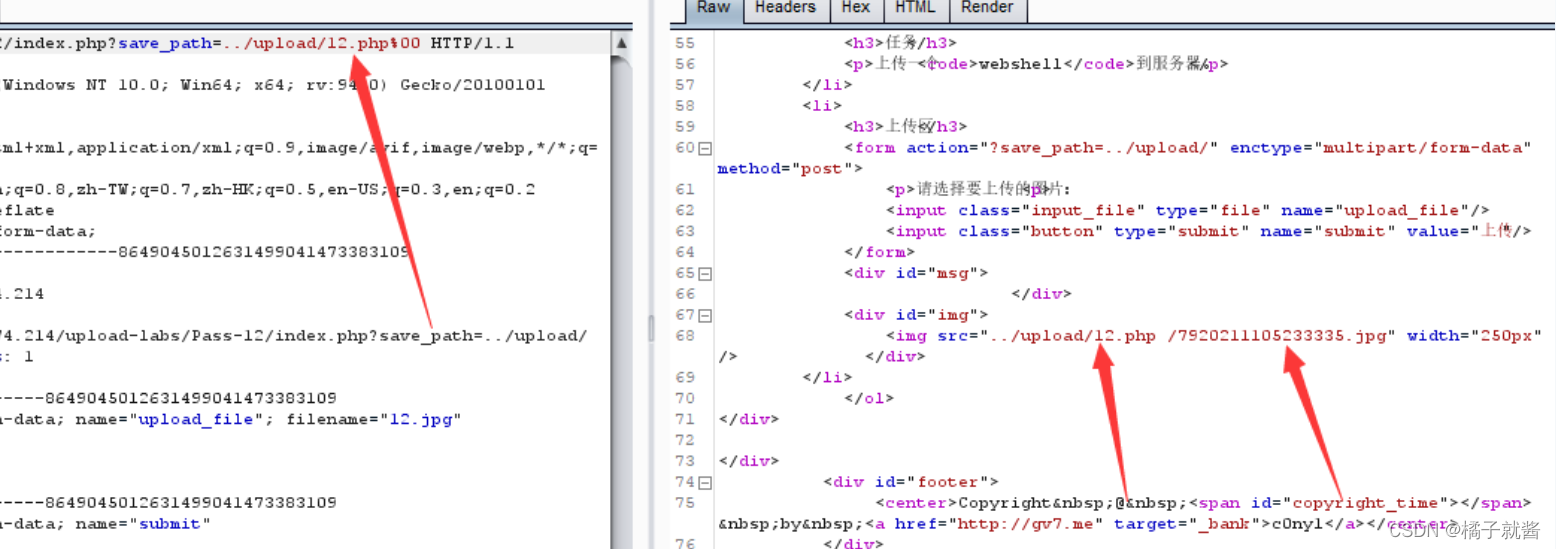
Task: Collapse the form block at line 60
Action: tap(704, 148)
